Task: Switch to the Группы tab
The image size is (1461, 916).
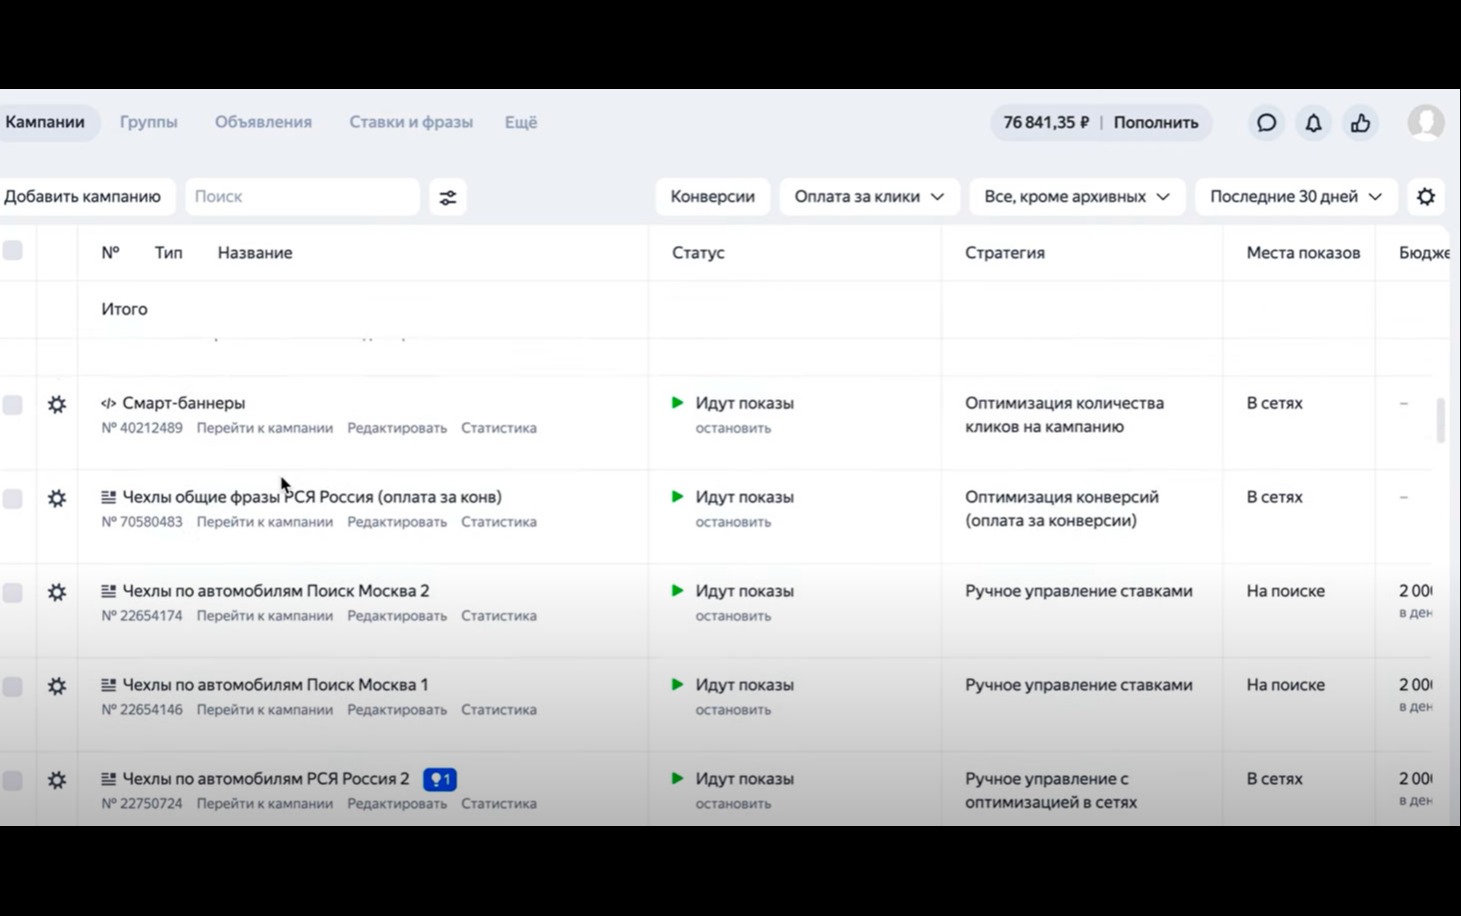Action: 149,122
